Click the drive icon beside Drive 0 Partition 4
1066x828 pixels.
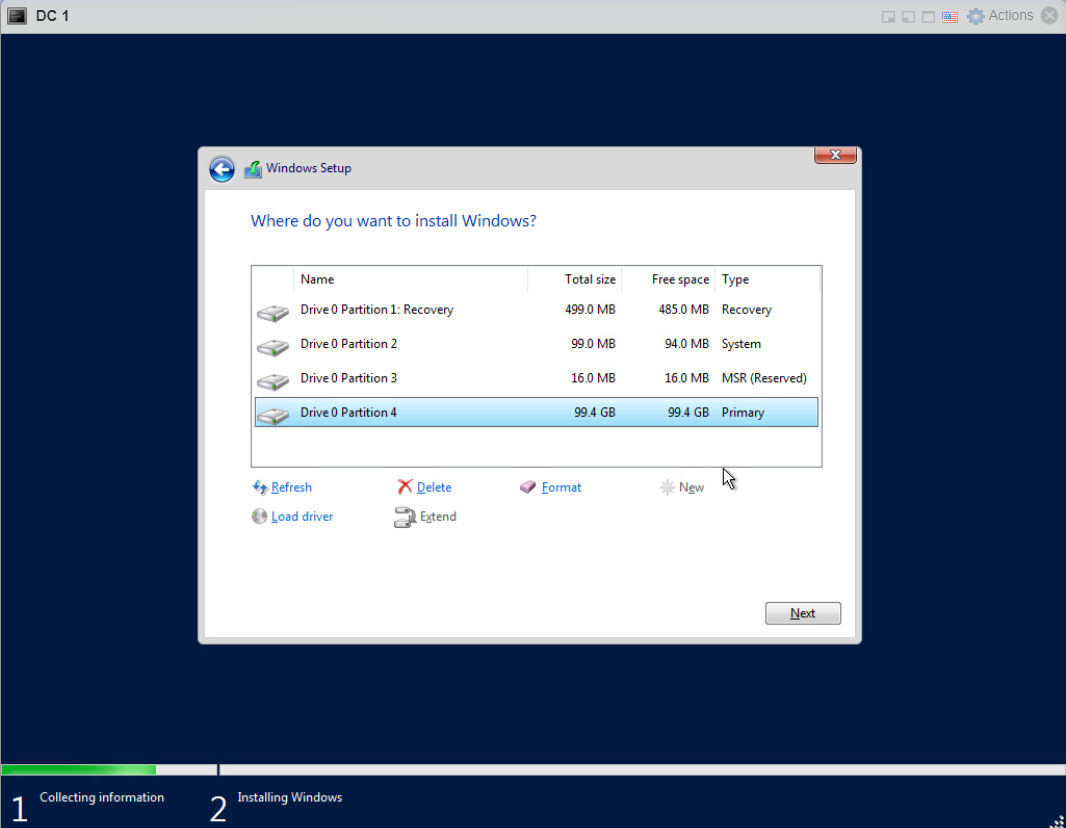273,415
